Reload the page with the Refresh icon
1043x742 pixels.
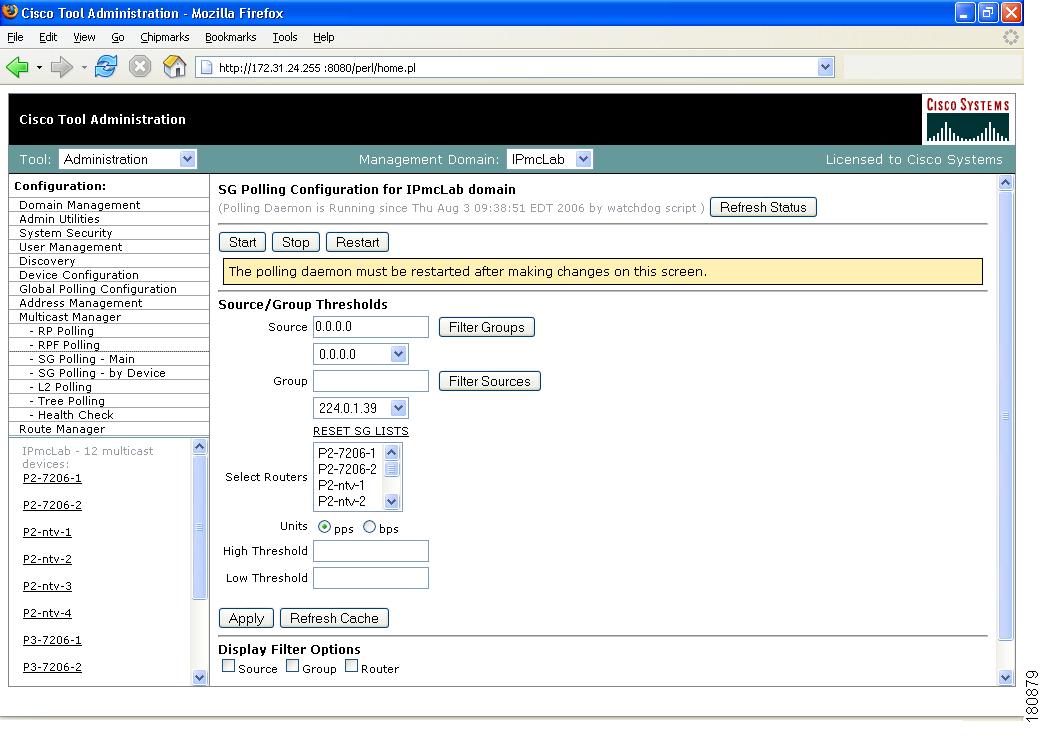(x=106, y=67)
